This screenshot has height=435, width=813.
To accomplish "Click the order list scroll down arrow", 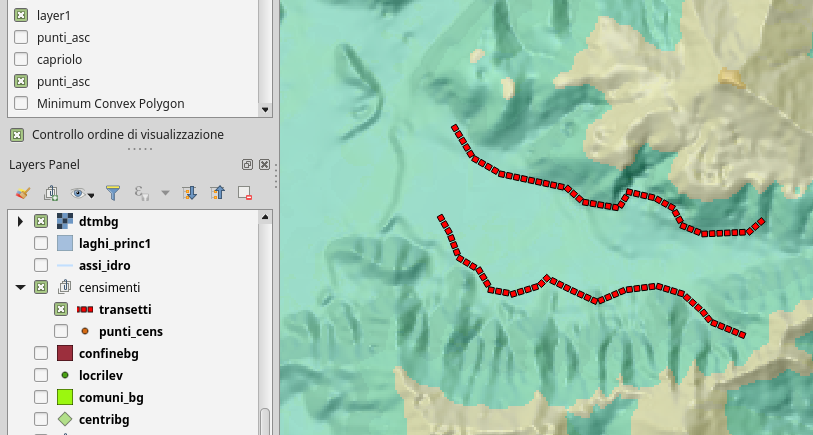I will click(x=265, y=109).
